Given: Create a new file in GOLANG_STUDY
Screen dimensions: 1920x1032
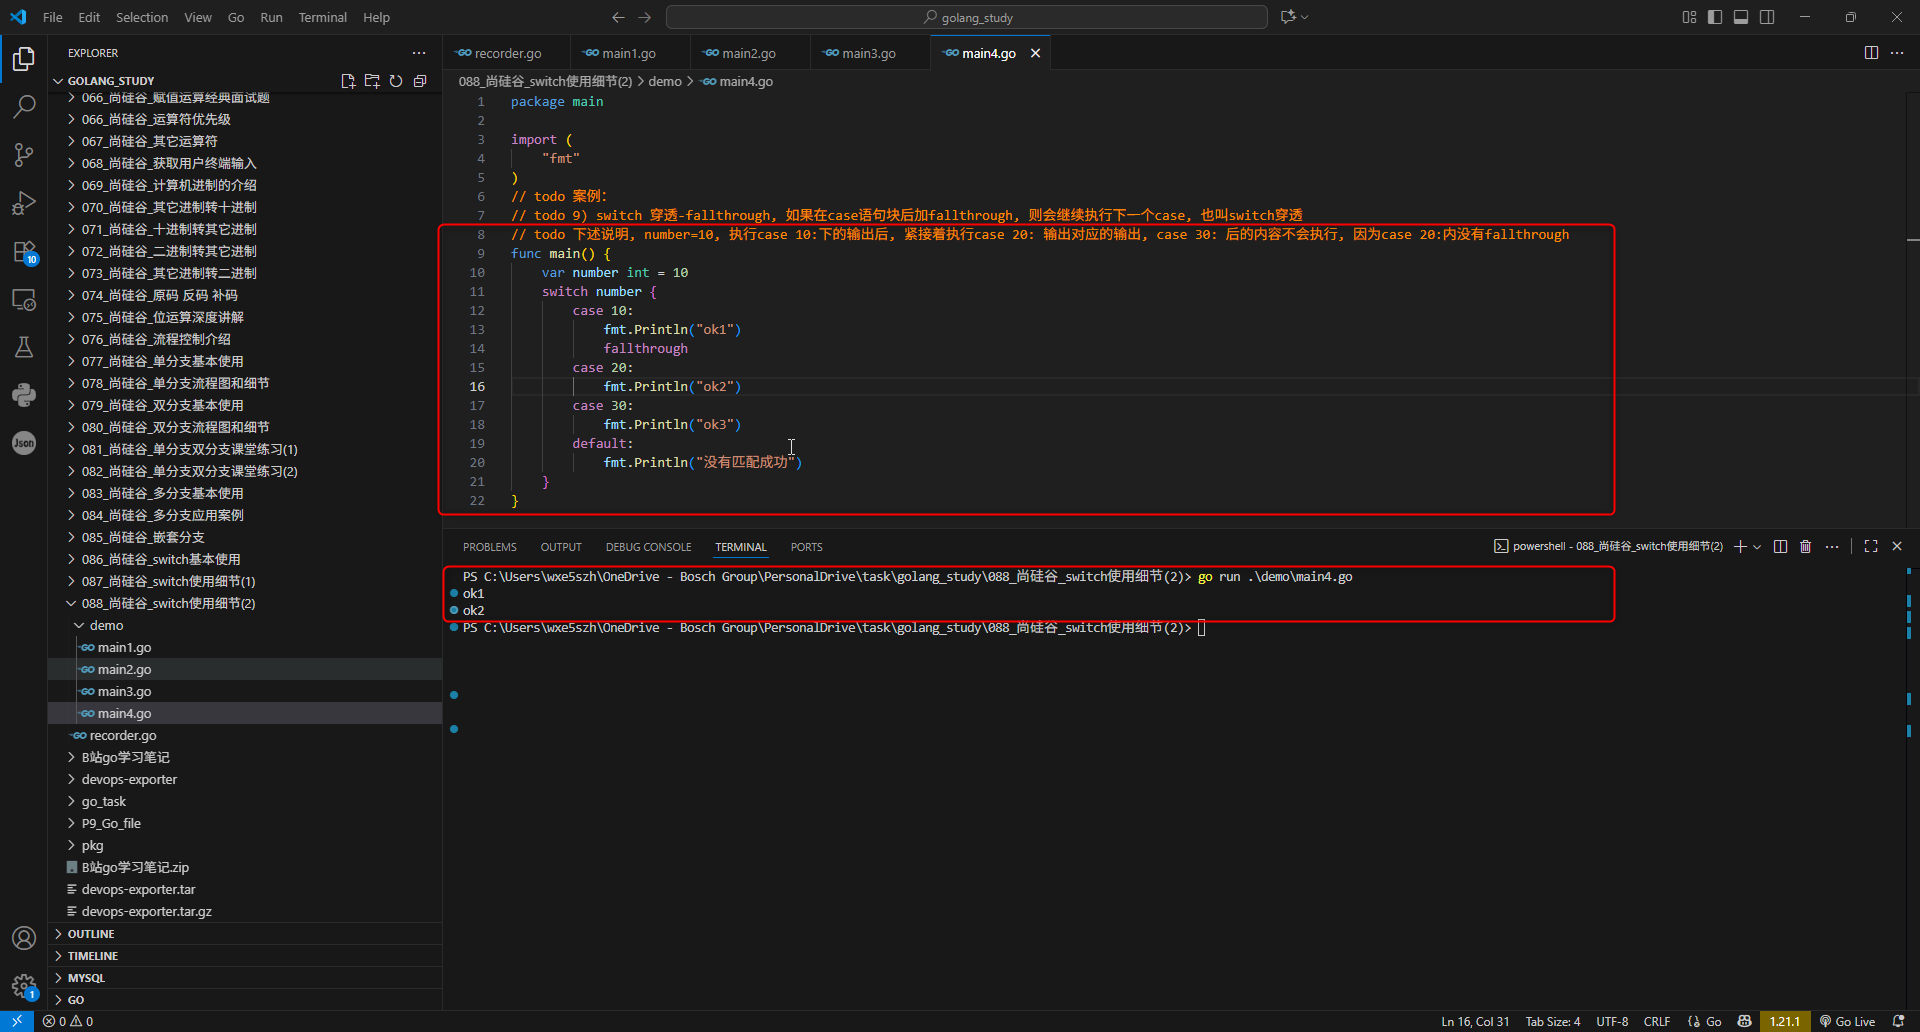Looking at the screenshot, I should click(348, 81).
